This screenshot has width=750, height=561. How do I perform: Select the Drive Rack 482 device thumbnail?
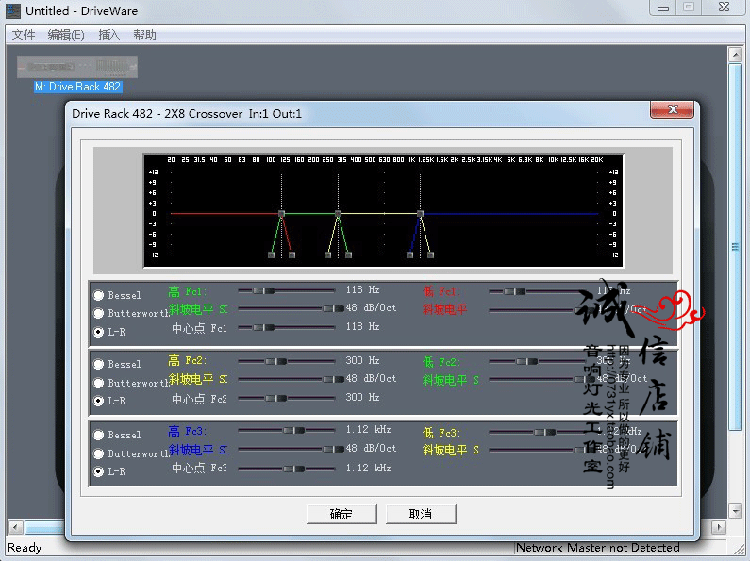point(77,67)
